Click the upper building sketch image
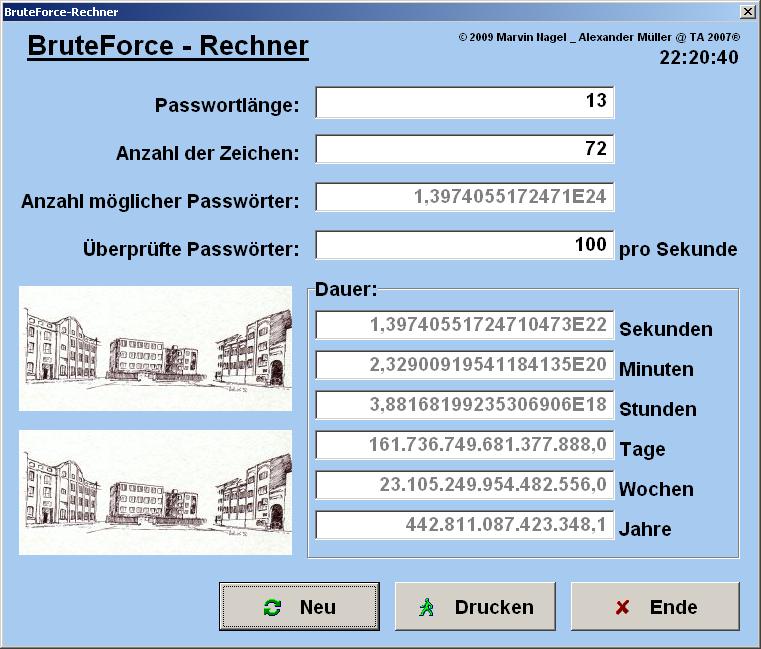 pos(156,348)
